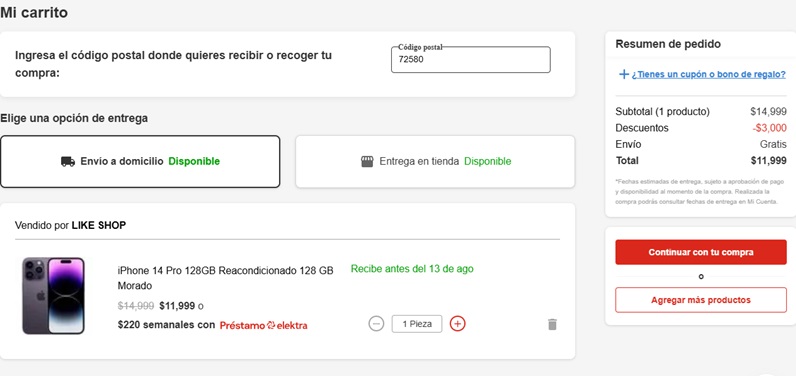796x376 pixels.
Task: Click the plus icon beside coupon link
Action: point(624,75)
